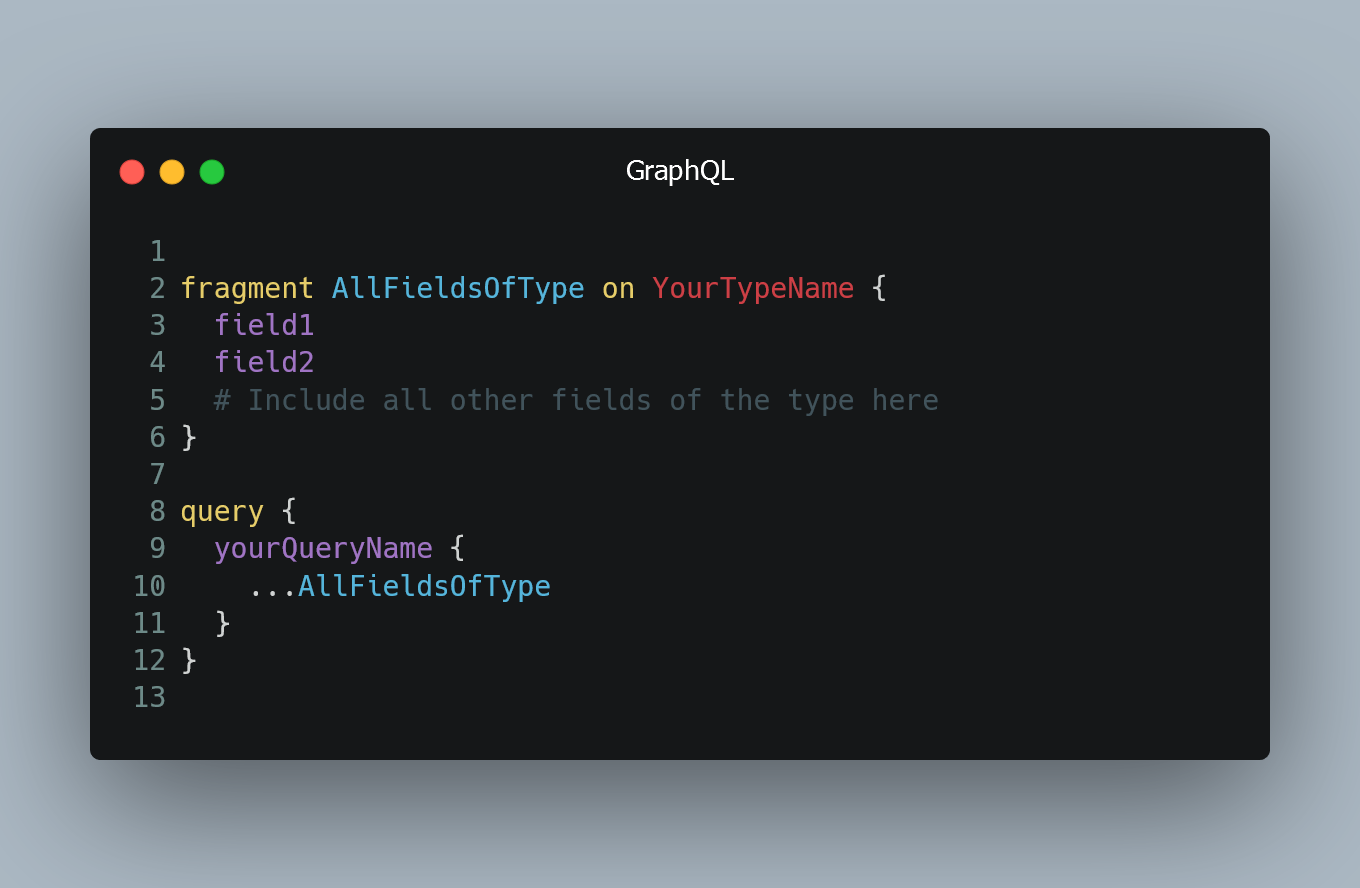Click line number 5 in gutter
The height and width of the screenshot is (888, 1360).
(x=157, y=400)
